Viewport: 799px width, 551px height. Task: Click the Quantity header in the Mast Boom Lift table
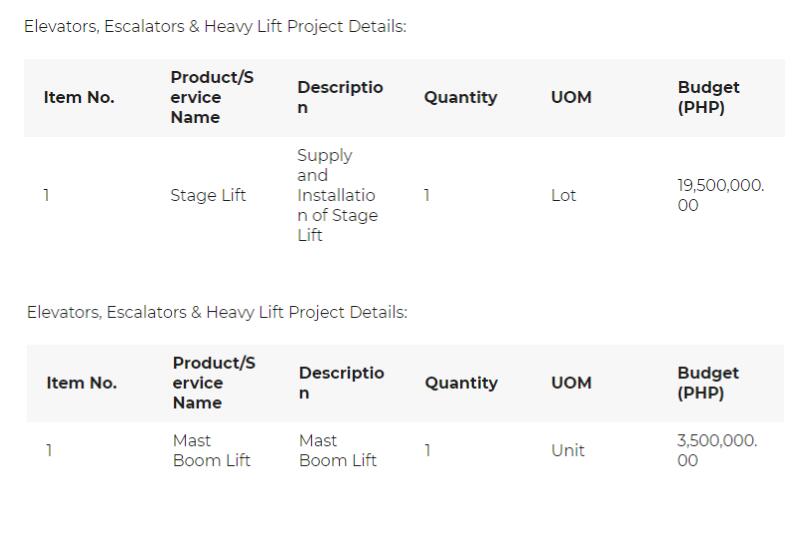[461, 383]
